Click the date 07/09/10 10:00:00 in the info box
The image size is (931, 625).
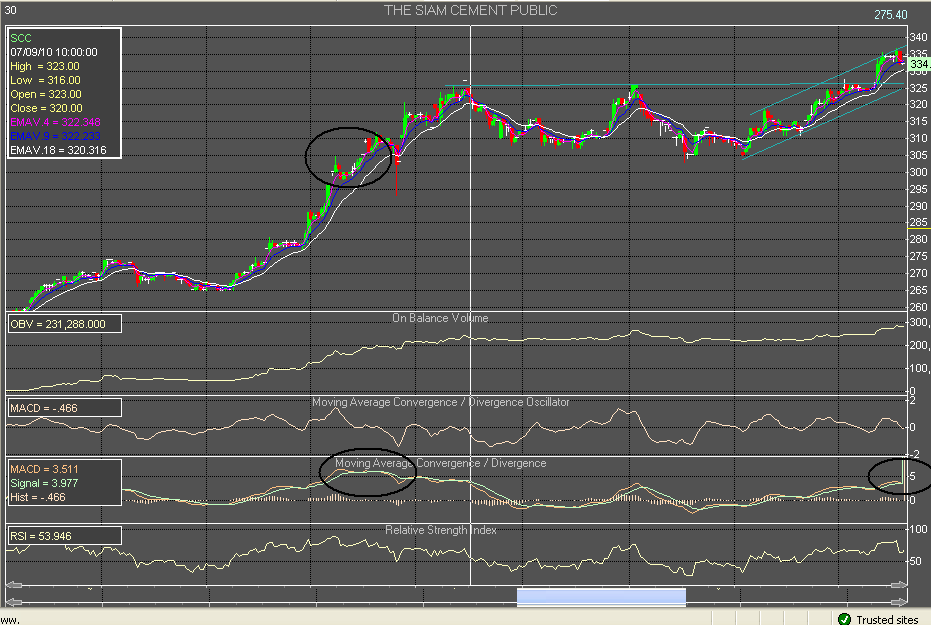click(x=54, y=52)
